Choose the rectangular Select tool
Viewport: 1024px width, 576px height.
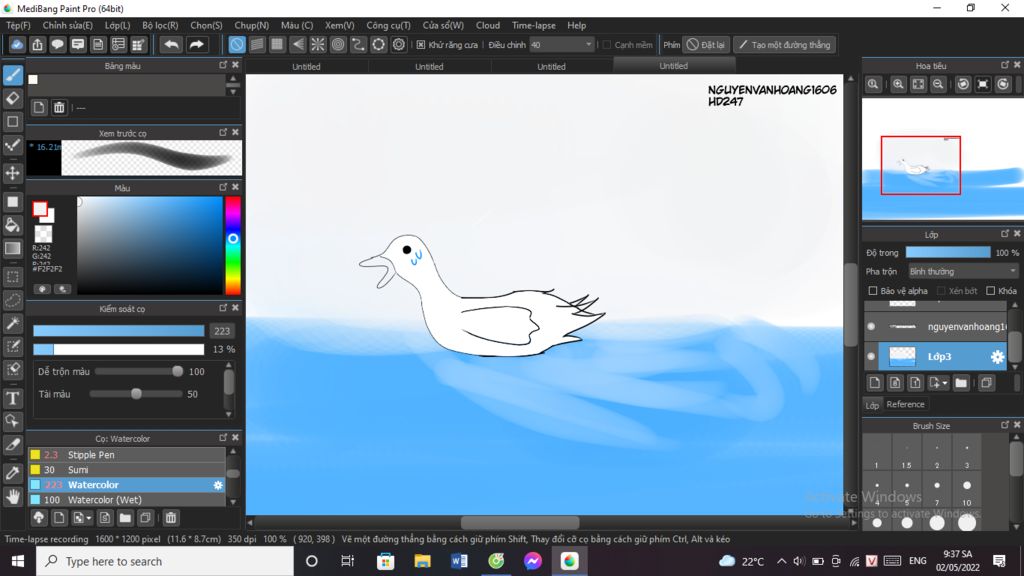tap(12, 276)
